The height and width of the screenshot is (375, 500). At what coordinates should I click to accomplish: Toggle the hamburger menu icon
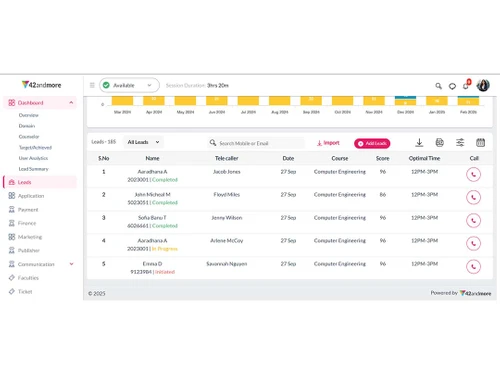pos(92,85)
